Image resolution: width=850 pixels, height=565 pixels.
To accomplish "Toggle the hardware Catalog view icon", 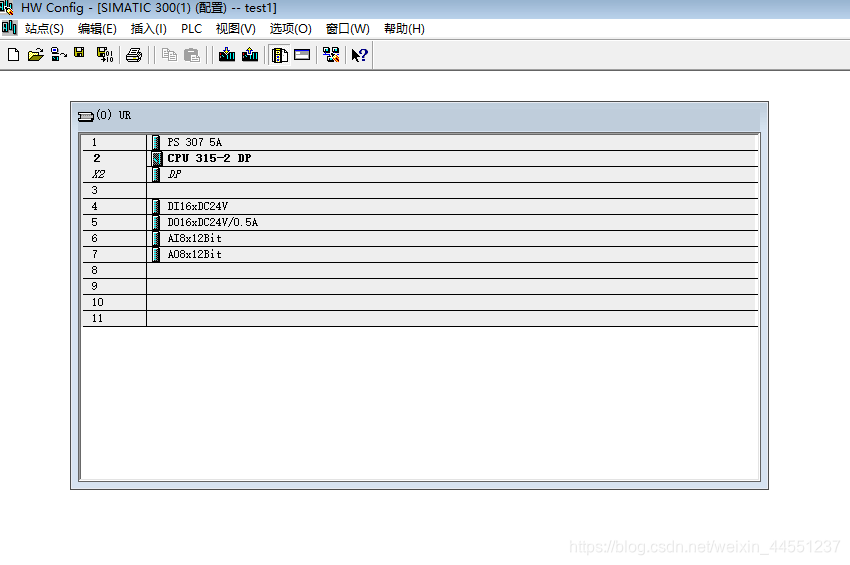I will point(280,55).
